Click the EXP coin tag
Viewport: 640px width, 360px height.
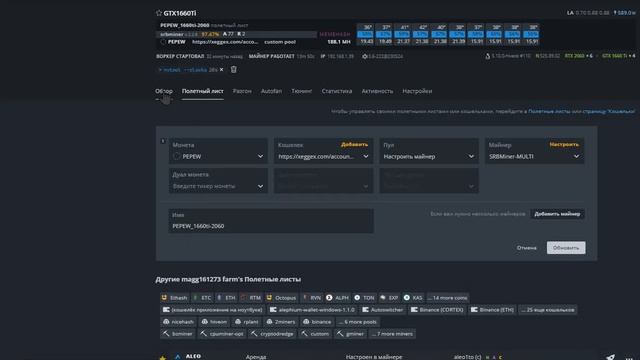point(389,298)
